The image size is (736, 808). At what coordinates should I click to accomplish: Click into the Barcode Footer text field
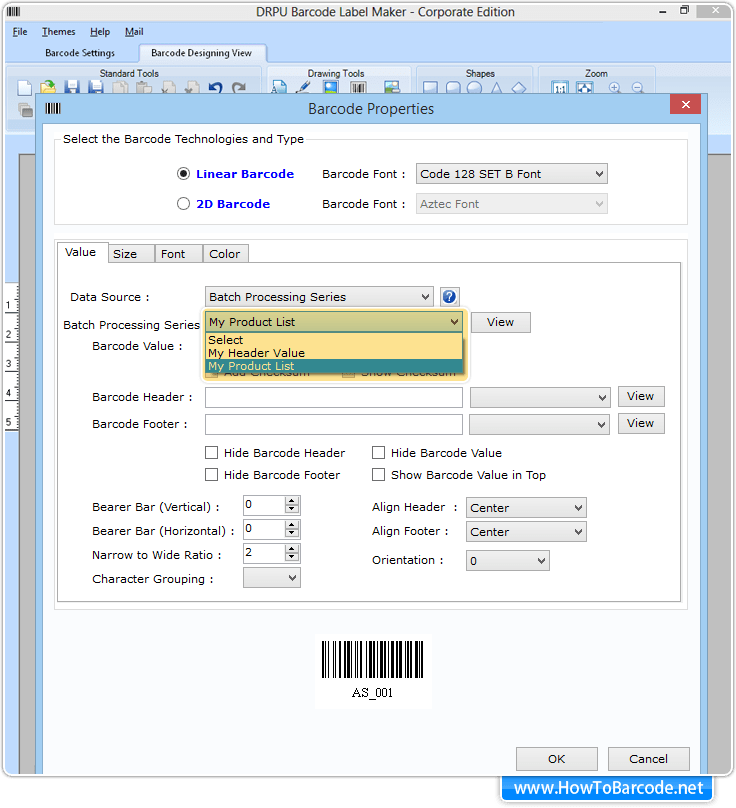pyautogui.click(x=334, y=425)
